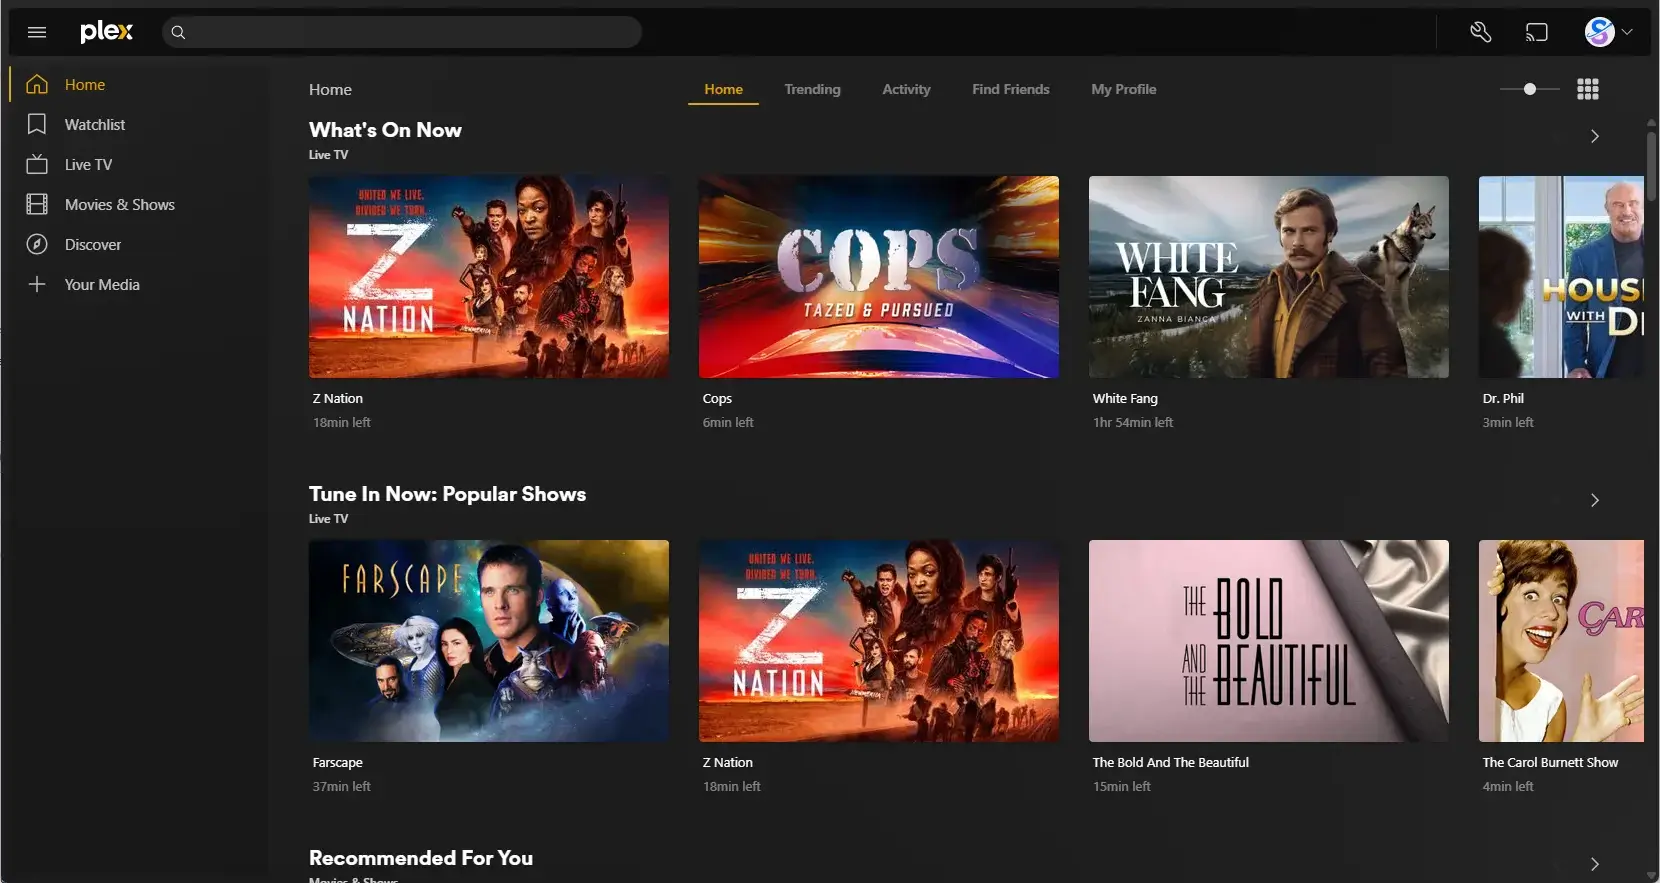Screen dimensions: 1660x883
Task: Click the "What's On Now" heading
Action: click(x=385, y=130)
